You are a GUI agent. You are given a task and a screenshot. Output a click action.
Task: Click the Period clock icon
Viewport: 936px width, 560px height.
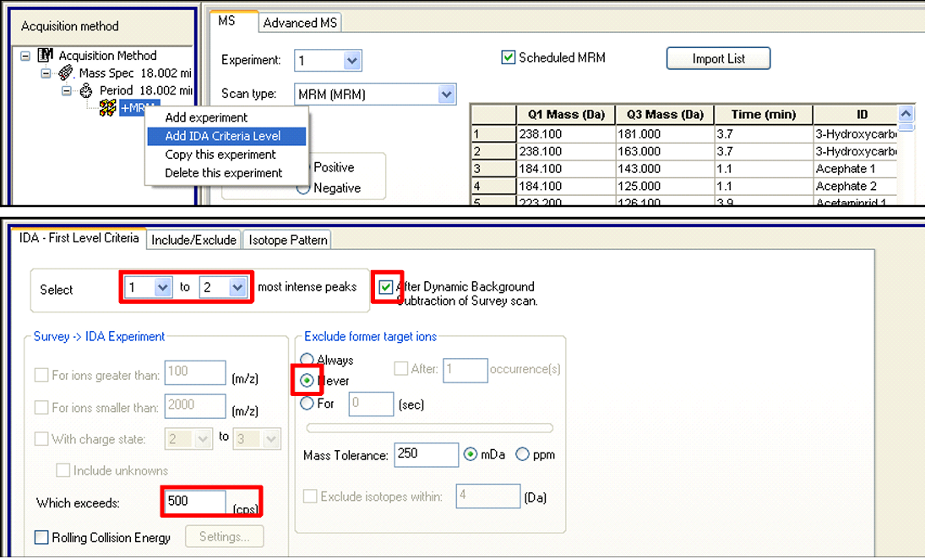86,91
